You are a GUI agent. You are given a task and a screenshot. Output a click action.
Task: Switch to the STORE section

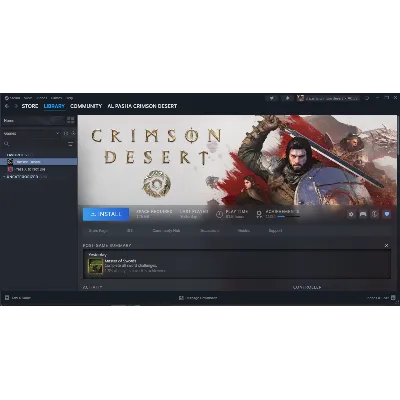click(30, 106)
